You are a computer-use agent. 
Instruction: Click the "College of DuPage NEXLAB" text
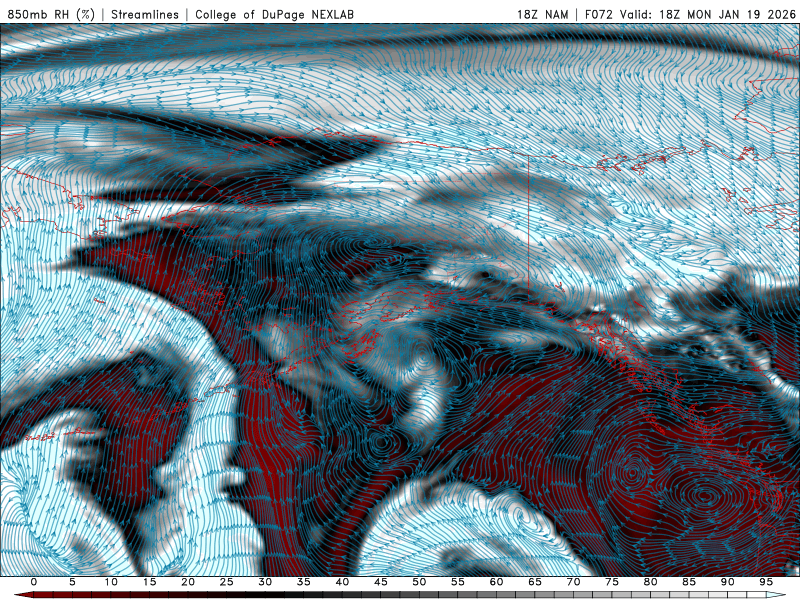pos(274,14)
